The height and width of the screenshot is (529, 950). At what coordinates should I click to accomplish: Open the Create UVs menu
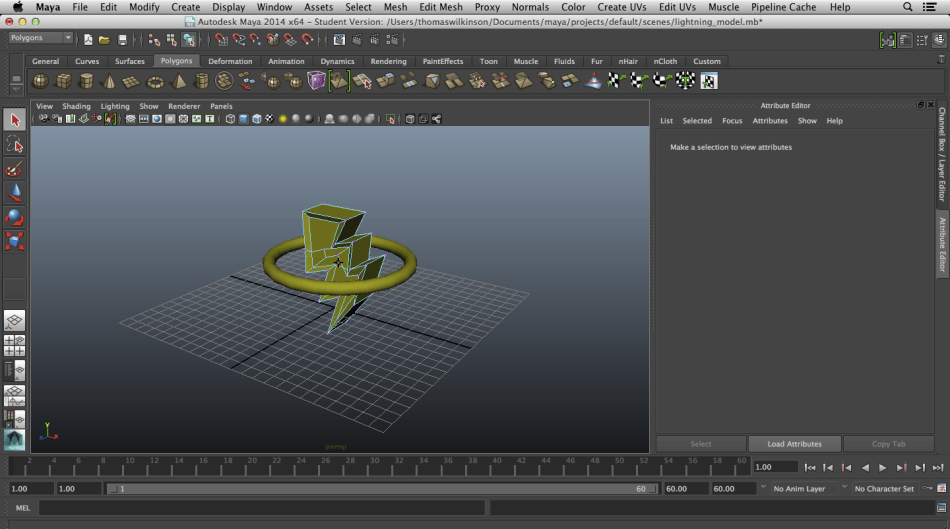point(622,7)
